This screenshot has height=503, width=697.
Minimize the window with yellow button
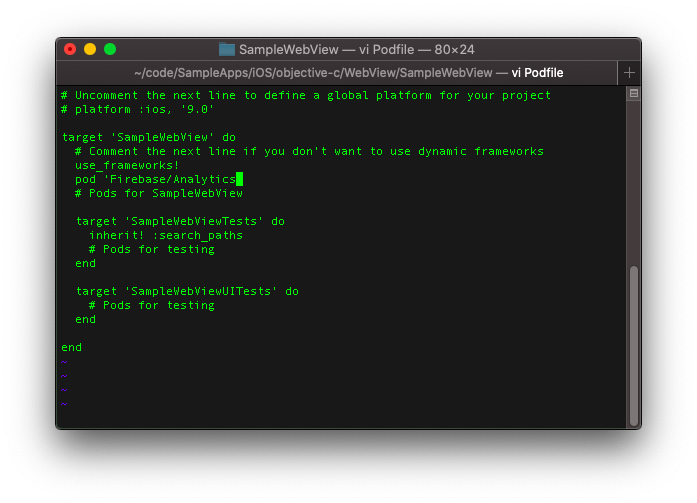tap(90, 49)
